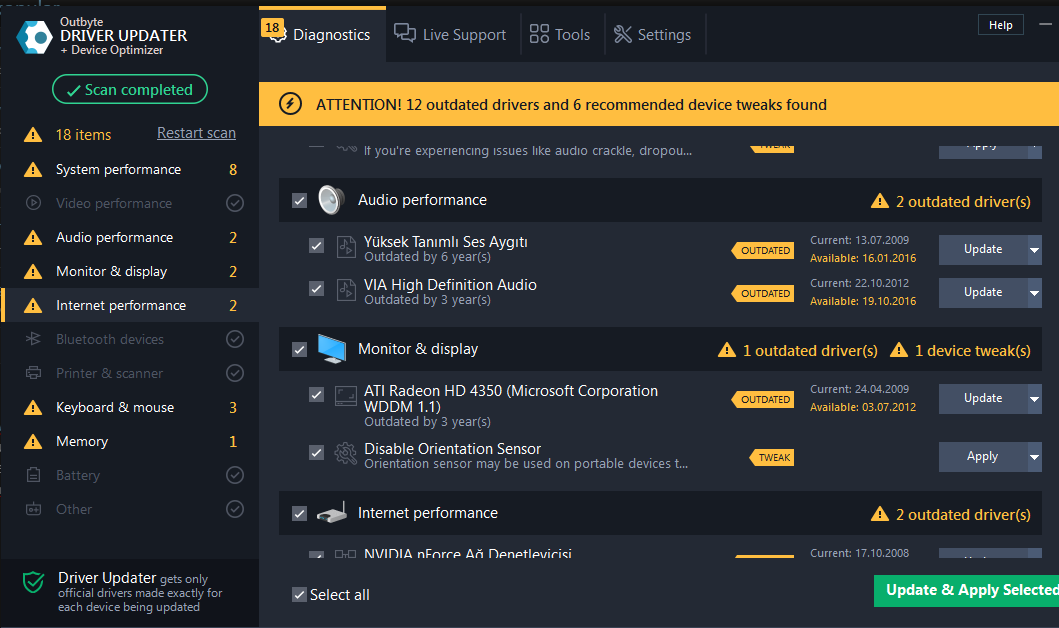Open dropdown arrow next to VIA Audio Update

[x=1034, y=293]
